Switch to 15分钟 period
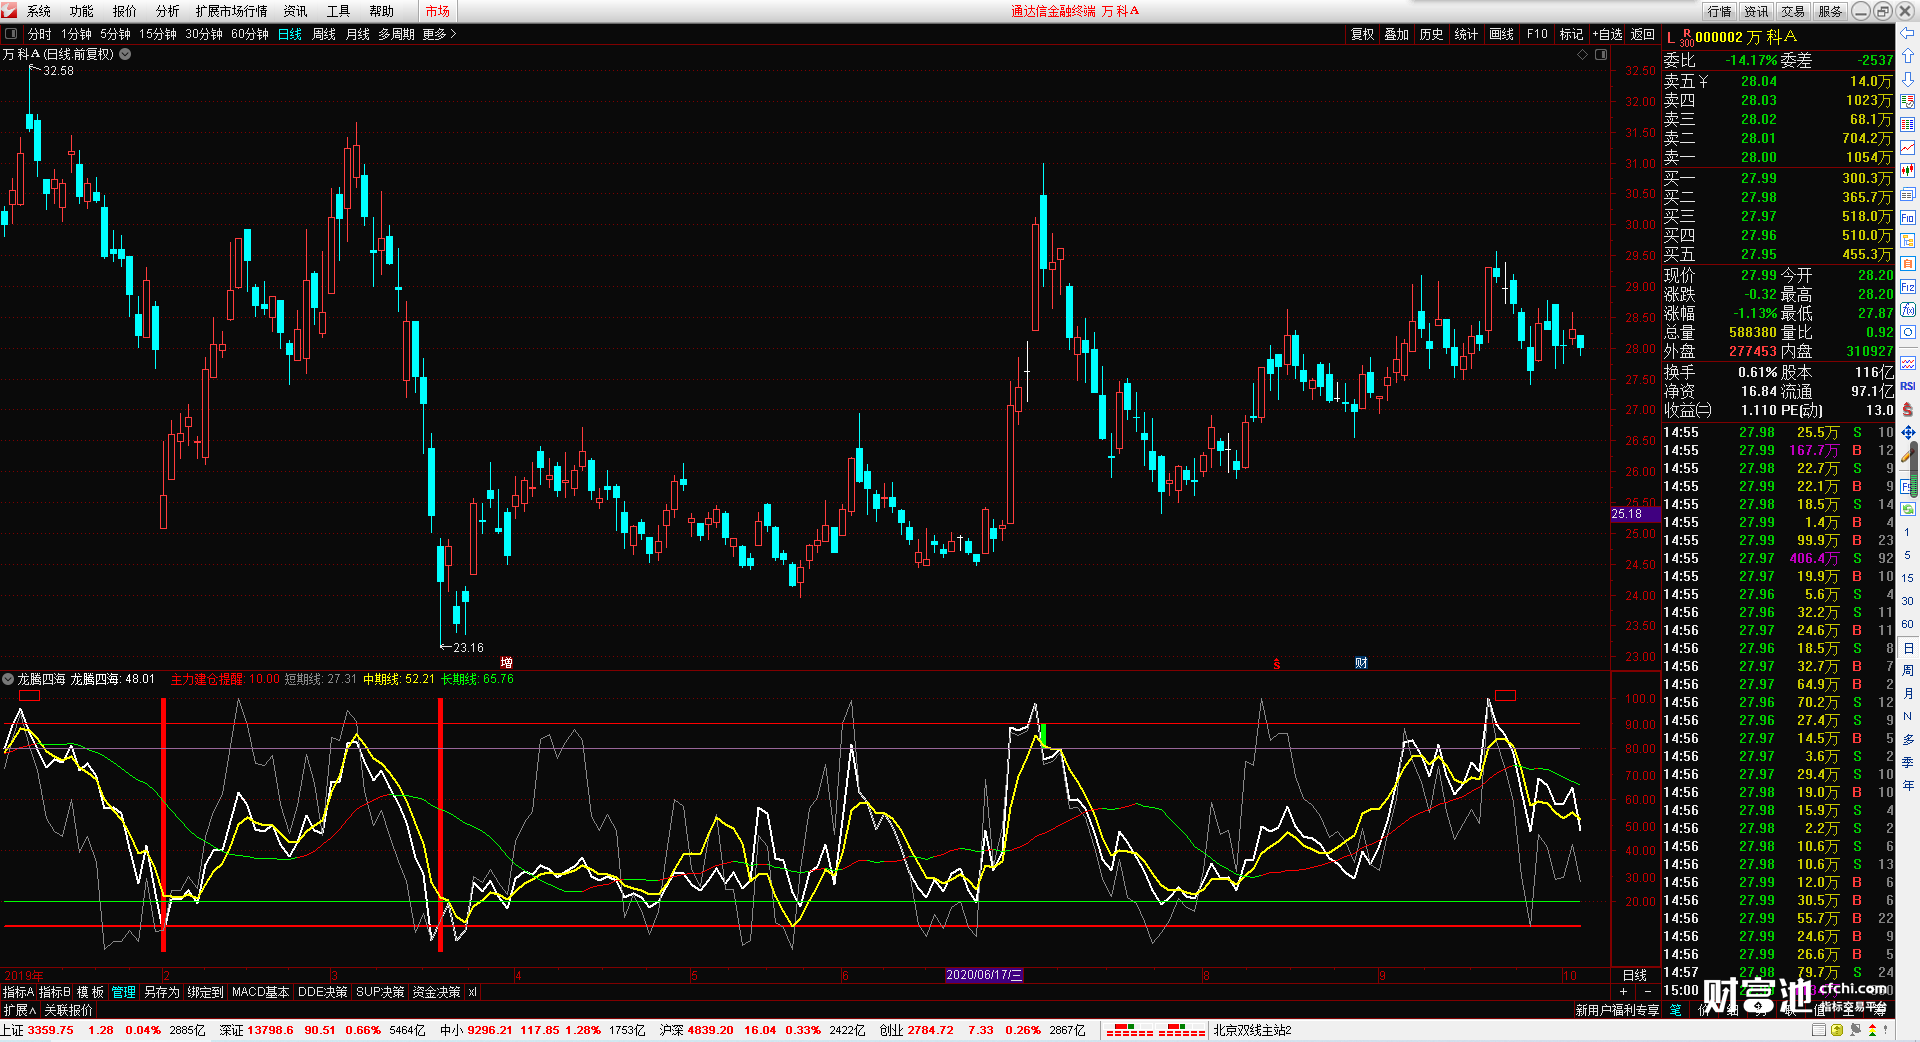The width and height of the screenshot is (1920, 1042). [158, 34]
